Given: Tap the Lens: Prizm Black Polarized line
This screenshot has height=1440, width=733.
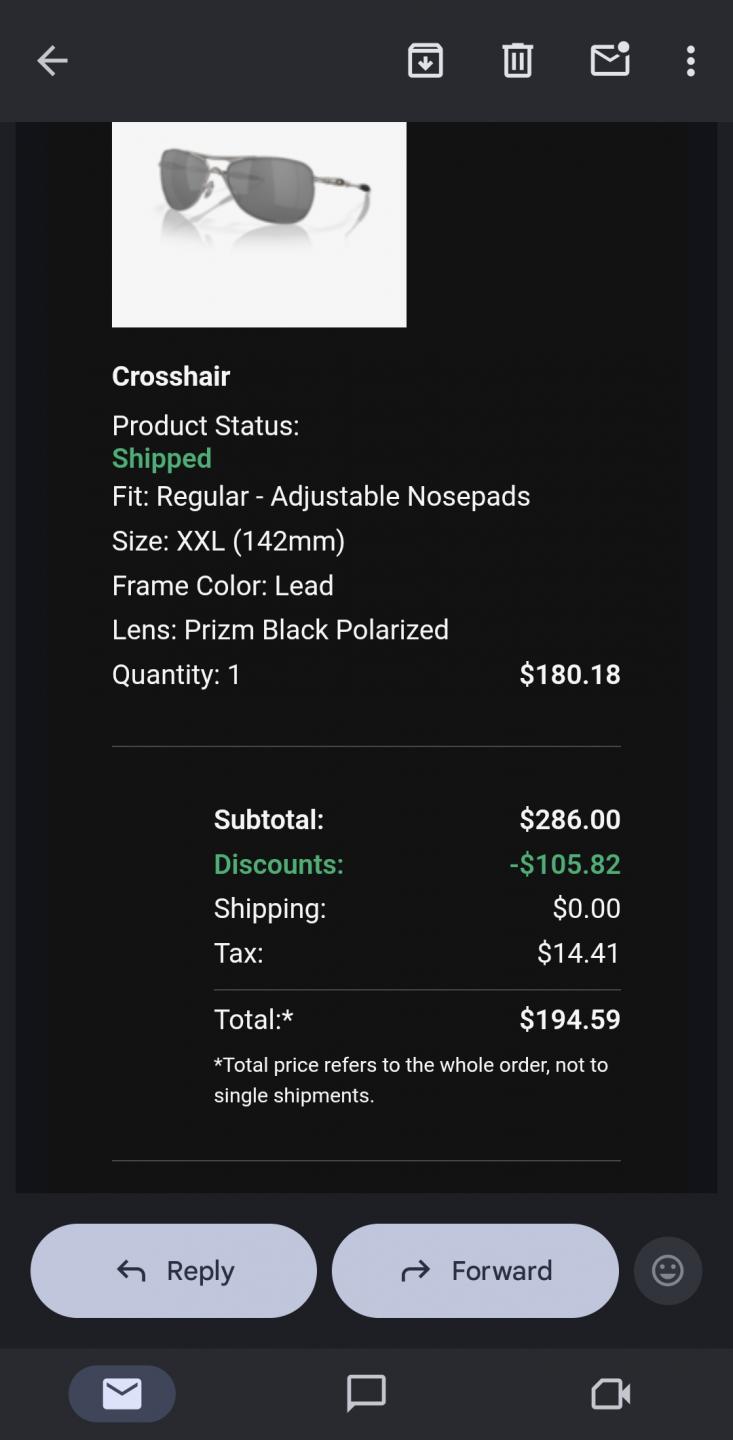Looking at the screenshot, I should point(280,630).
